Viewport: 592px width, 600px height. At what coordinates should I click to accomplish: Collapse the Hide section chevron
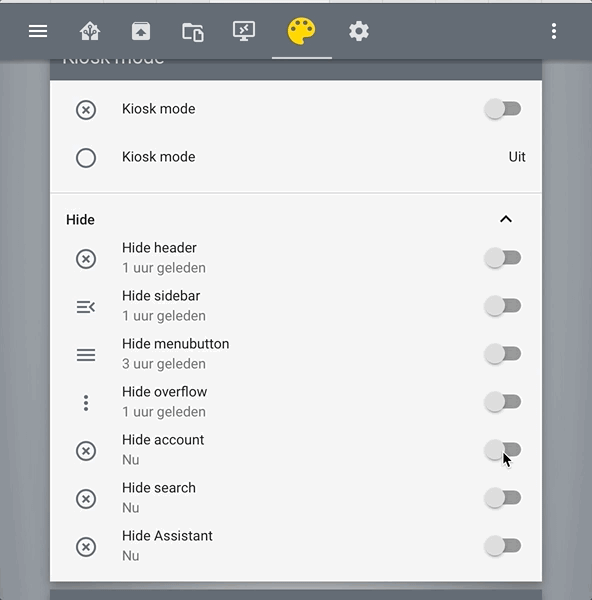pos(506,219)
